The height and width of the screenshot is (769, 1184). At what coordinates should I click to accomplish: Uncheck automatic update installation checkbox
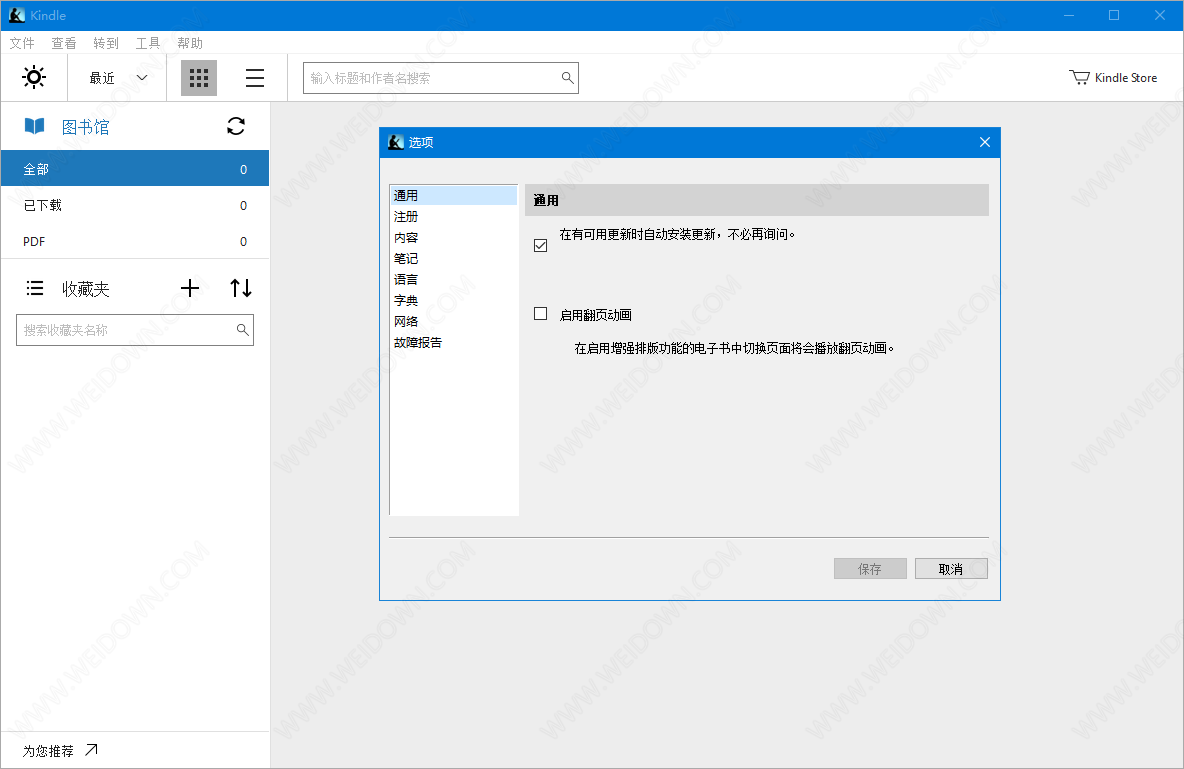[x=541, y=245]
